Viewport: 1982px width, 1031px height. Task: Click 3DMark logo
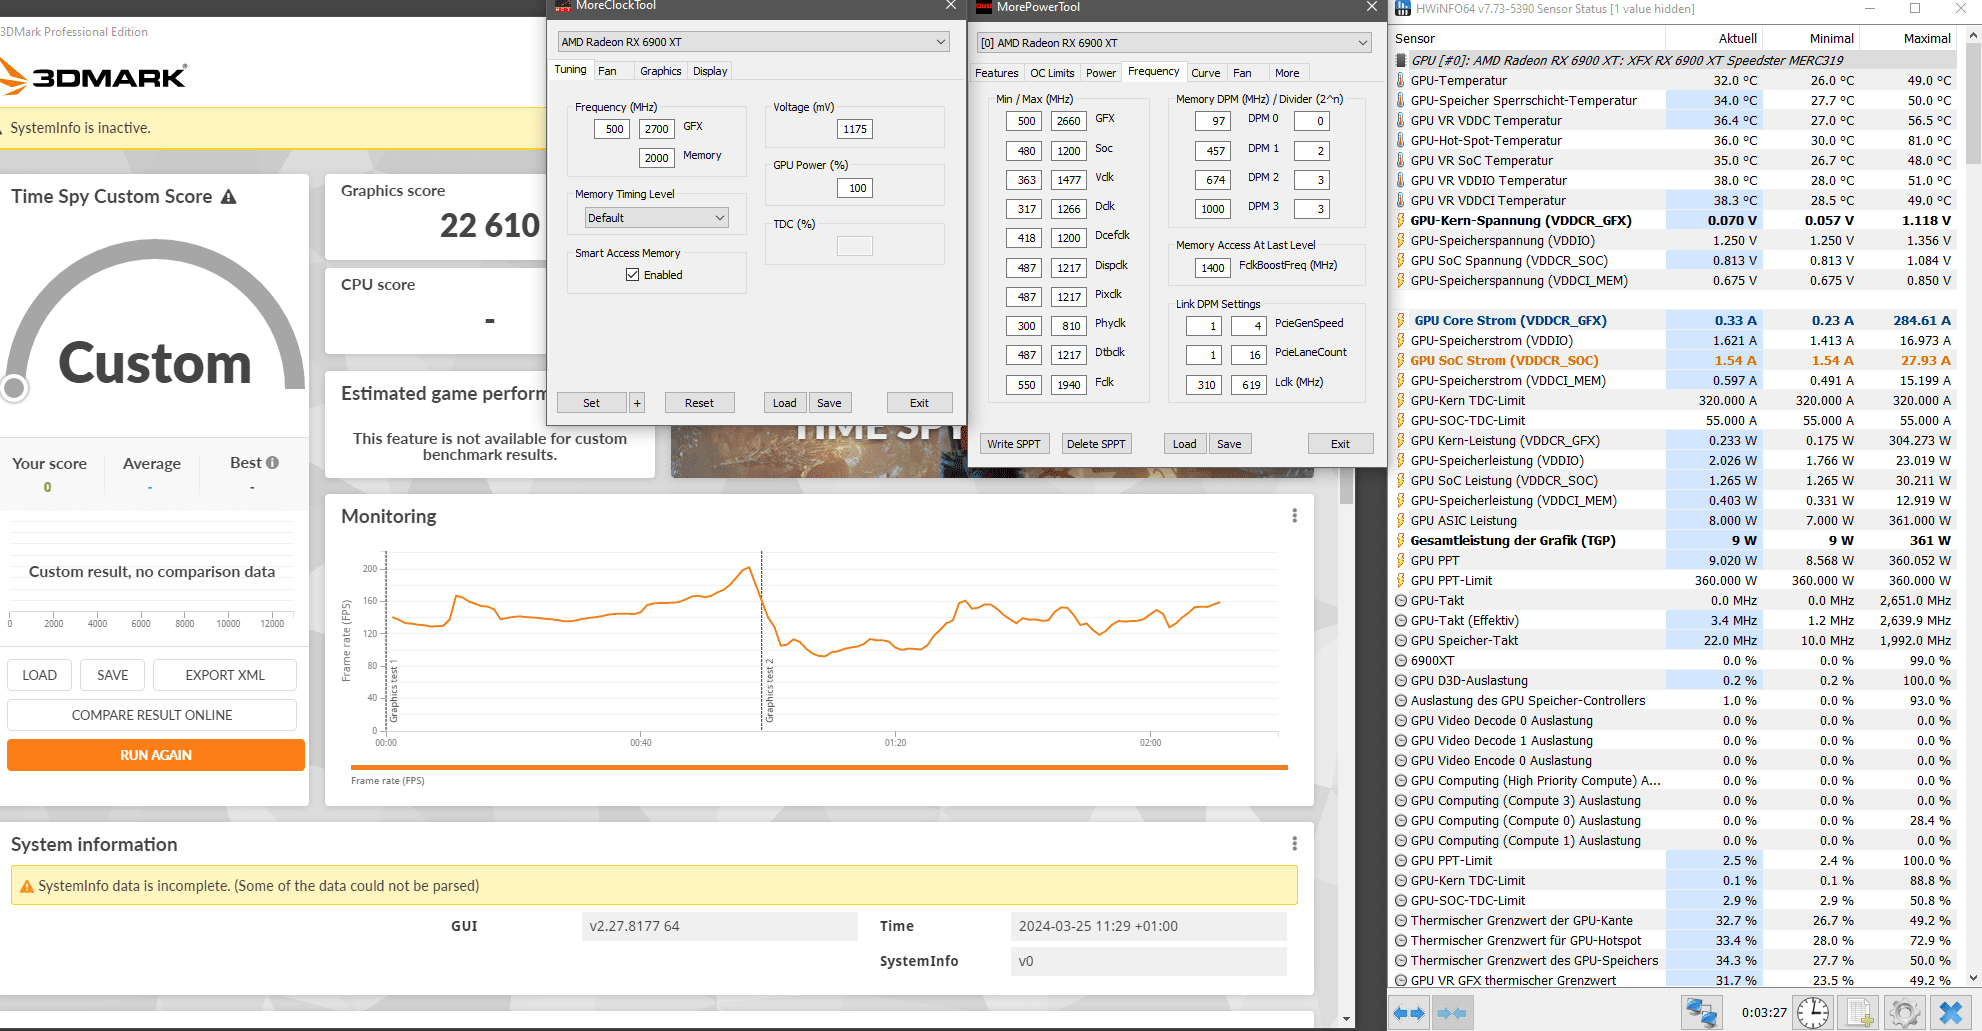point(93,77)
